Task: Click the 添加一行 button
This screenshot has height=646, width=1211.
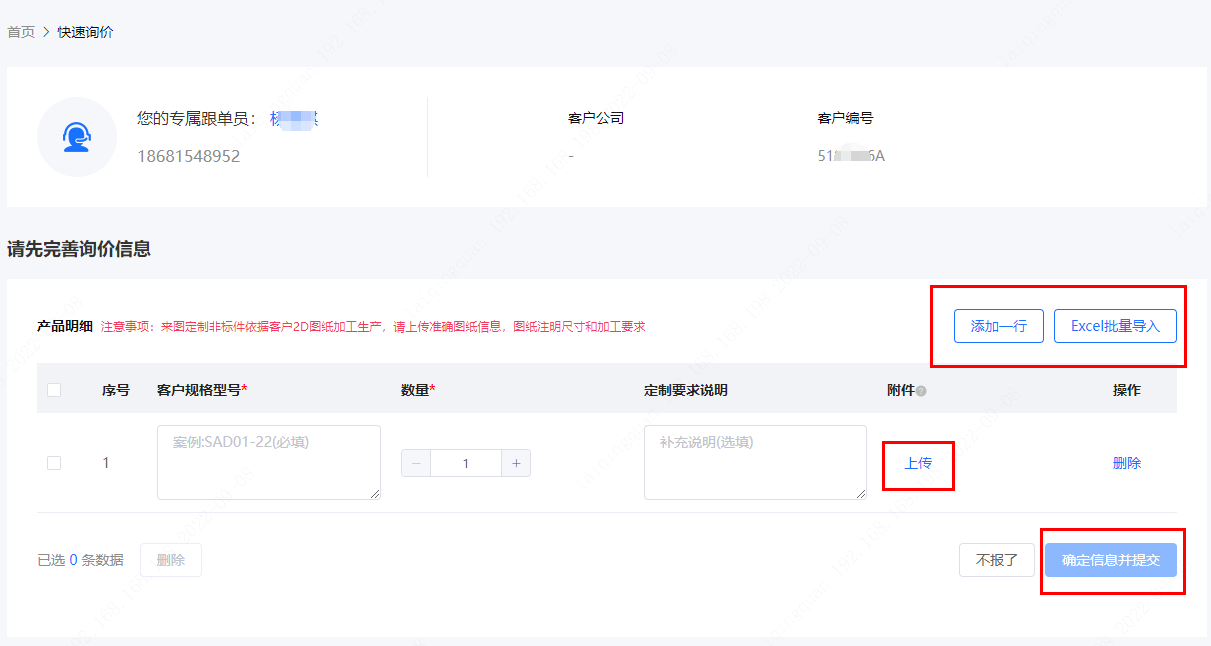Action: (998, 326)
